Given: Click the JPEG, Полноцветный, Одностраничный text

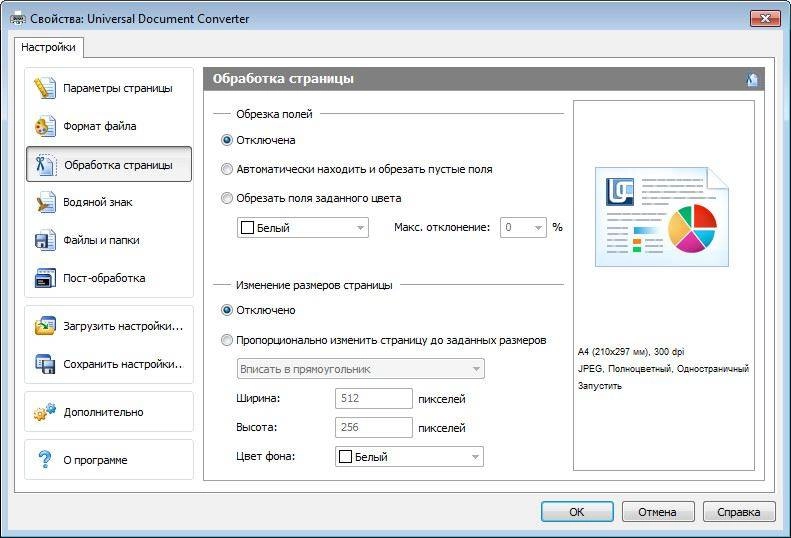Looking at the screenshot, I should 663,369.
